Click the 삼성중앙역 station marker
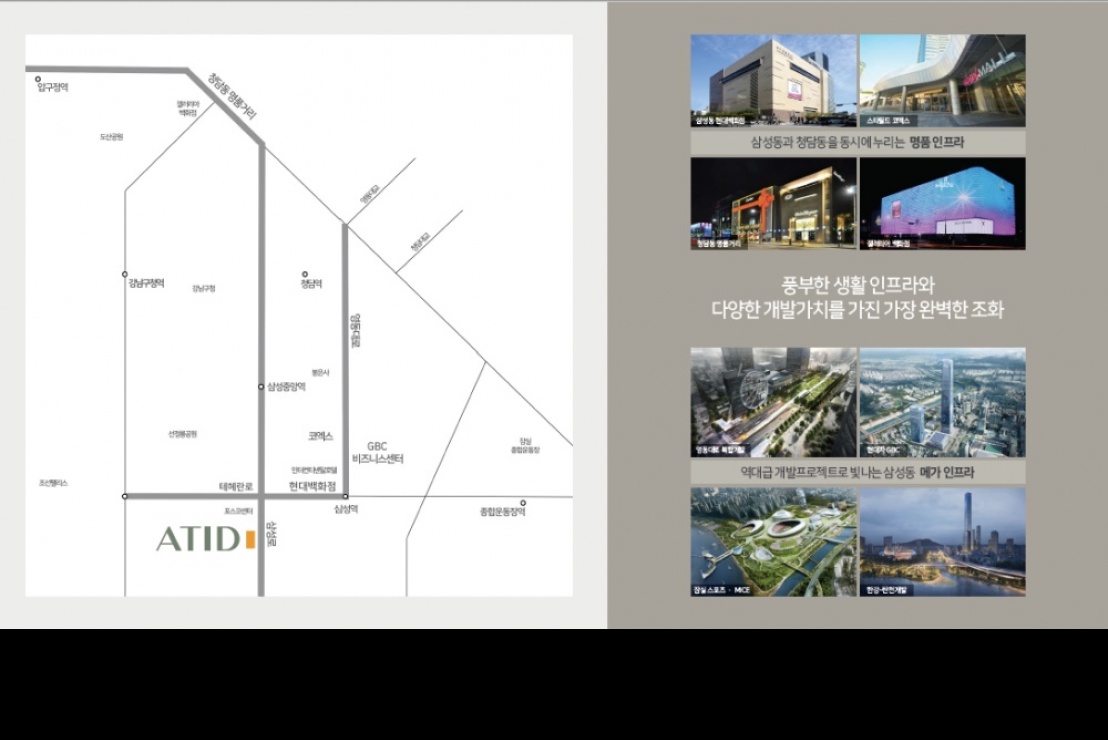Viewport: 1108px width, 740px height. [262, 386]
